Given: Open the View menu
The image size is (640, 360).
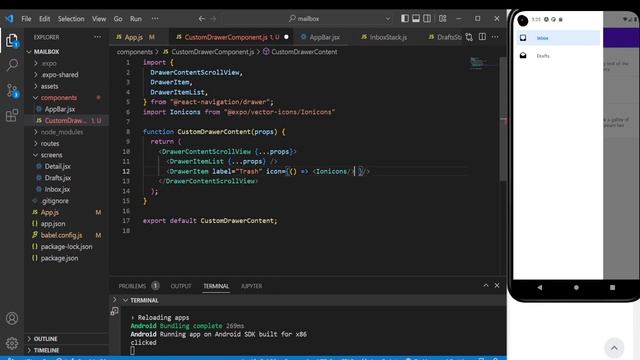Looking at the screenshot, I should click(99, 19).
